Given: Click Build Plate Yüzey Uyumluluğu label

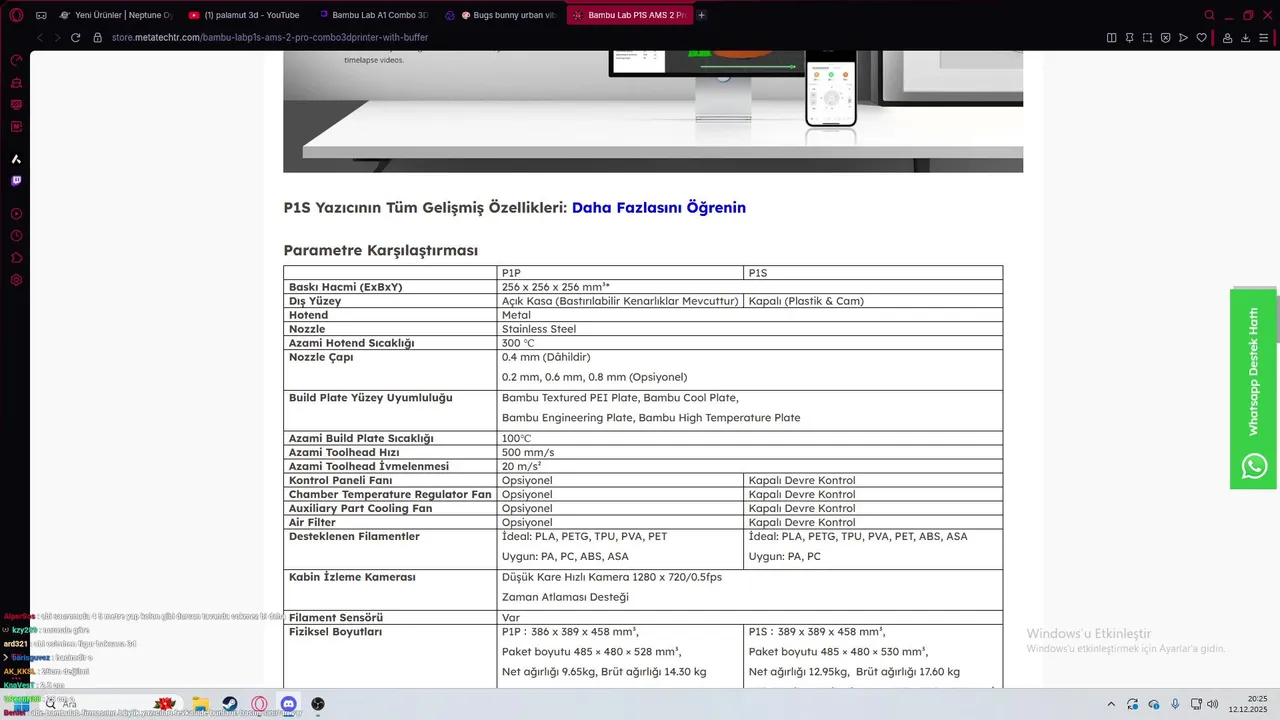Looking at the screenshot, I should click(370, 398).
